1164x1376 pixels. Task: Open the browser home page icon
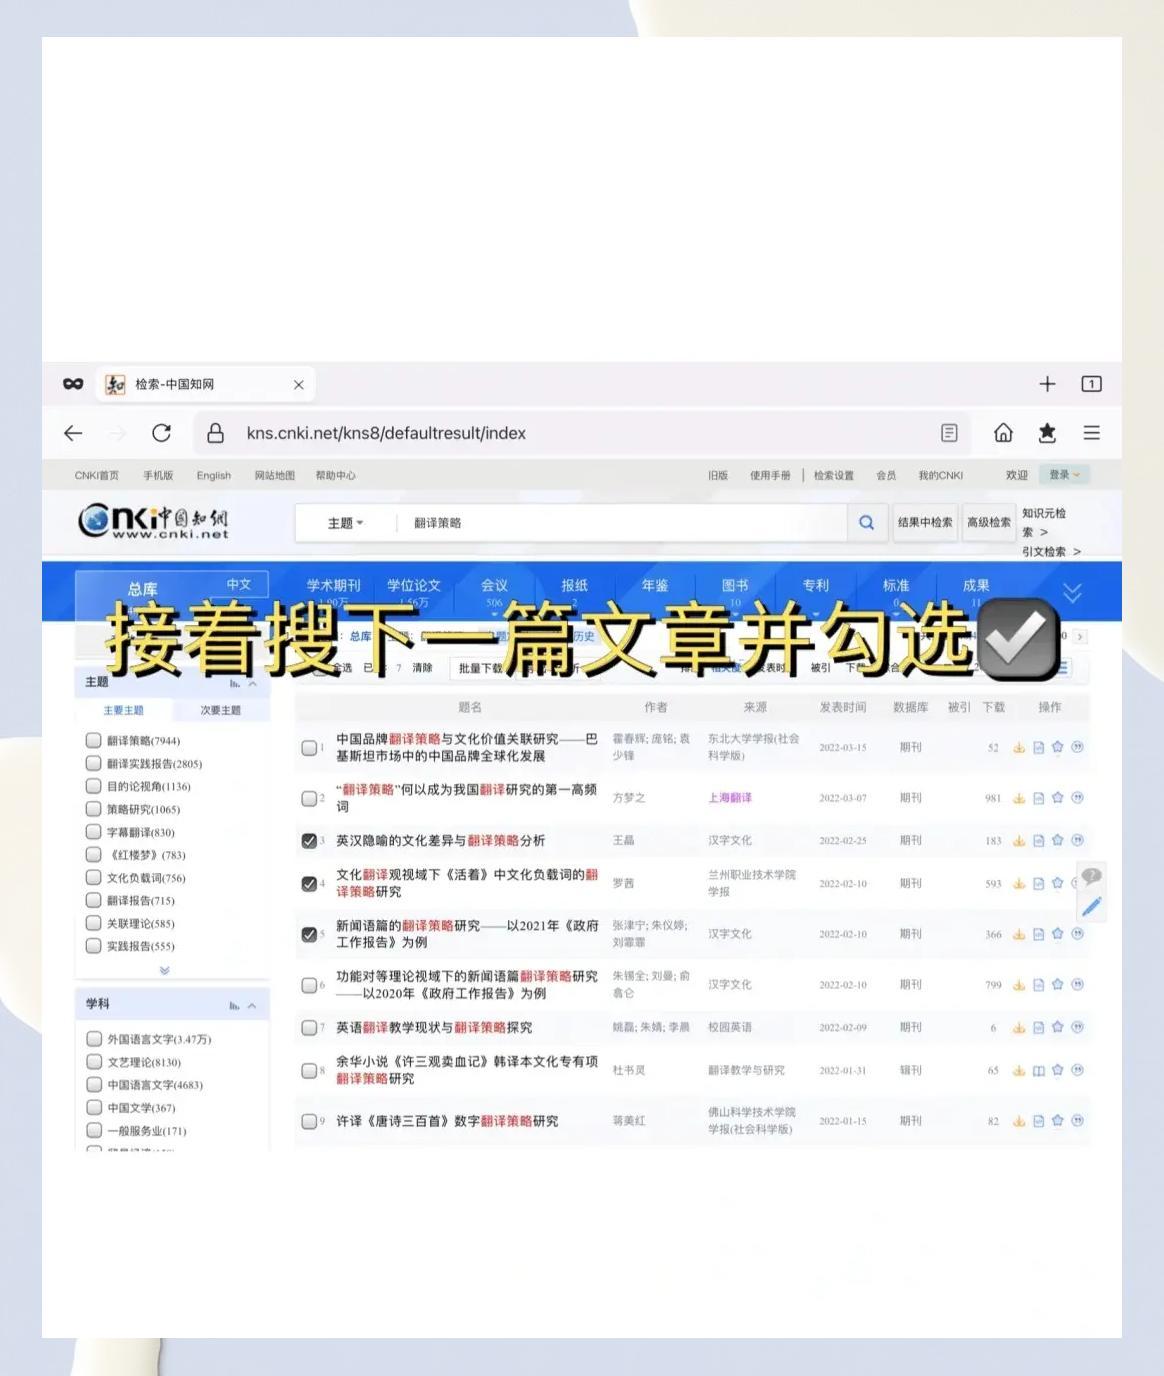pyautogui.click(x=1003, y=433)
